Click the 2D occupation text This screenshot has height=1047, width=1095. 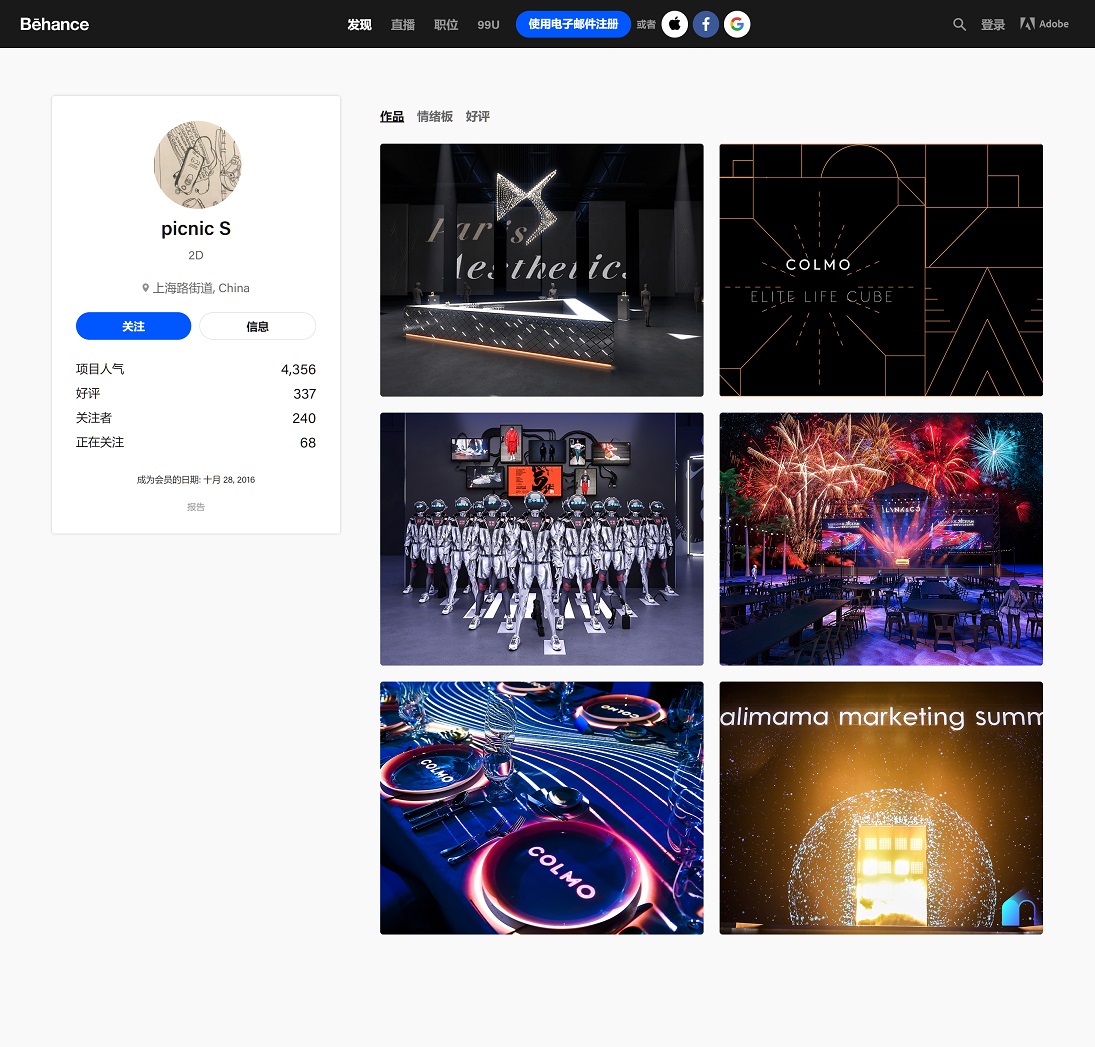tap(196, 256)
